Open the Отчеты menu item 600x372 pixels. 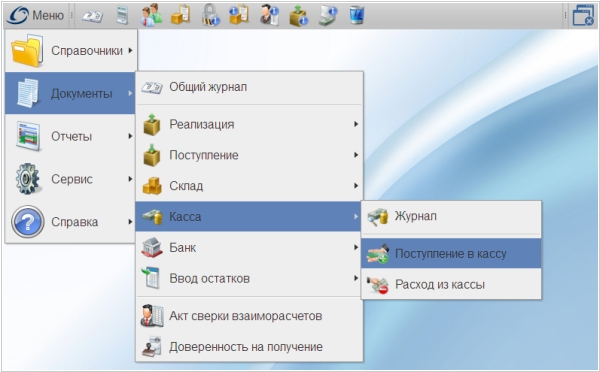pos(71,136)
